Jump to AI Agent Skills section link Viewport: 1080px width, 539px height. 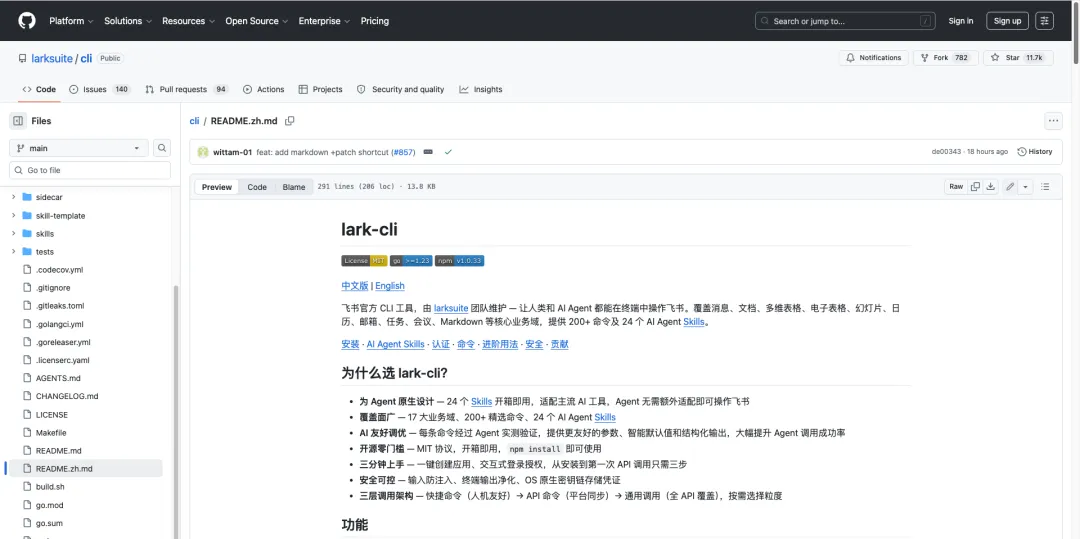395,344
